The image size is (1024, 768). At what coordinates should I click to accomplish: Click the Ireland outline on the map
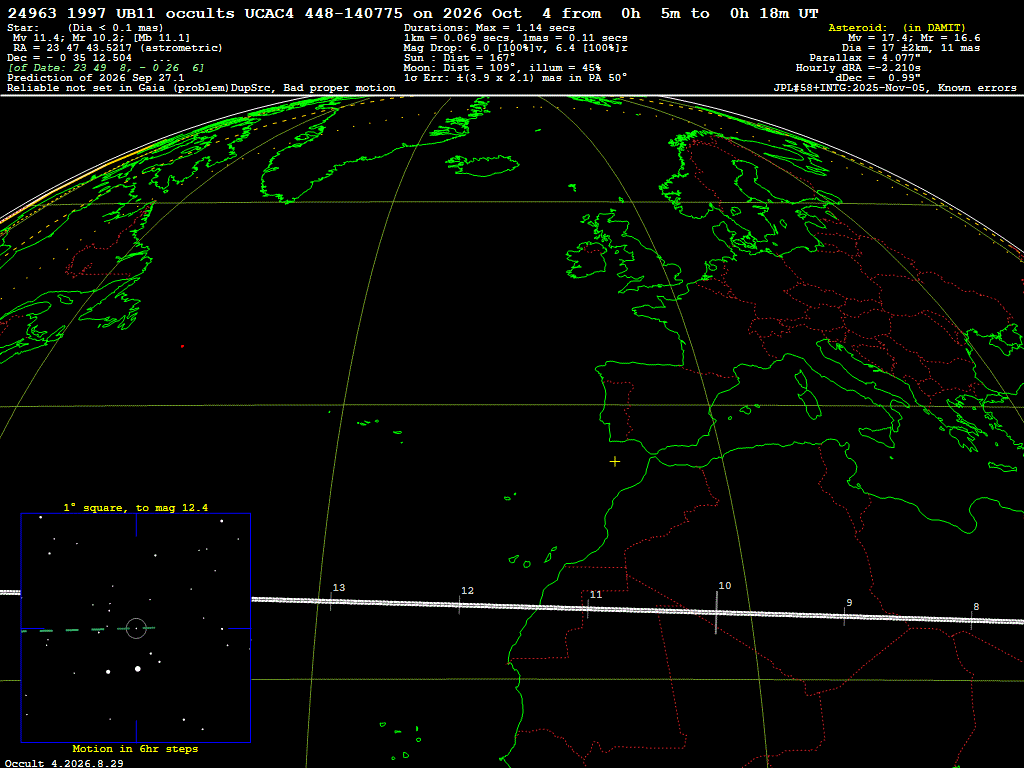(x=584, y=260)
